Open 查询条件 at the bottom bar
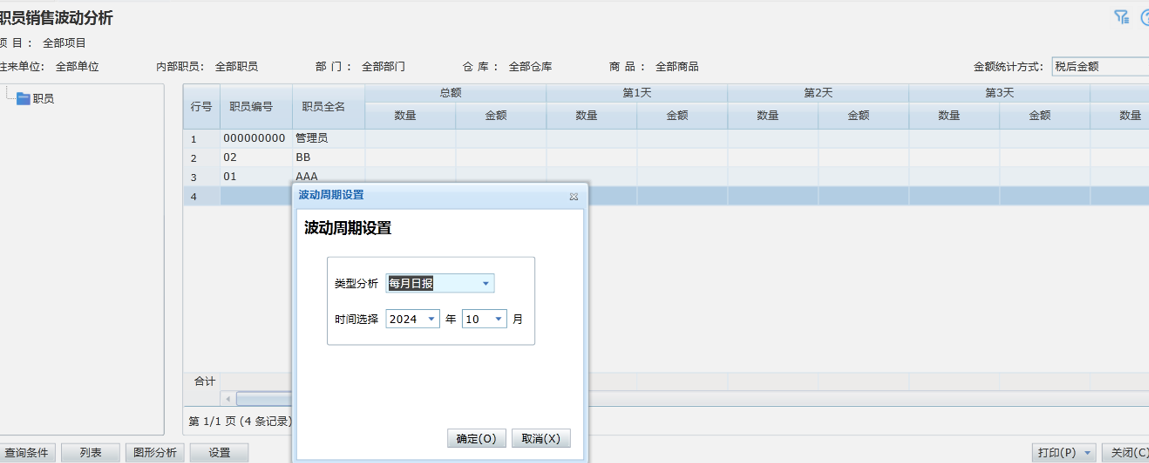The image size is (1149, 463). (27, 453)
